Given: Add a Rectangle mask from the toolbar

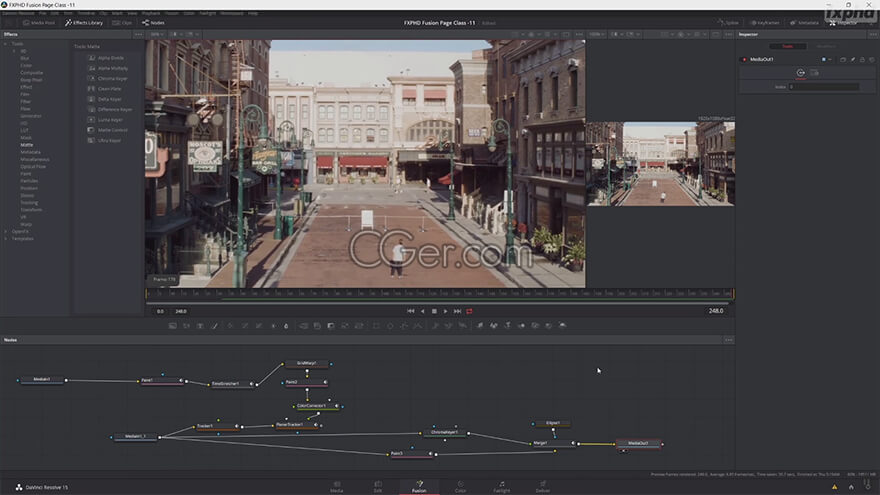Looking at the screenshot, I should 376,326.
